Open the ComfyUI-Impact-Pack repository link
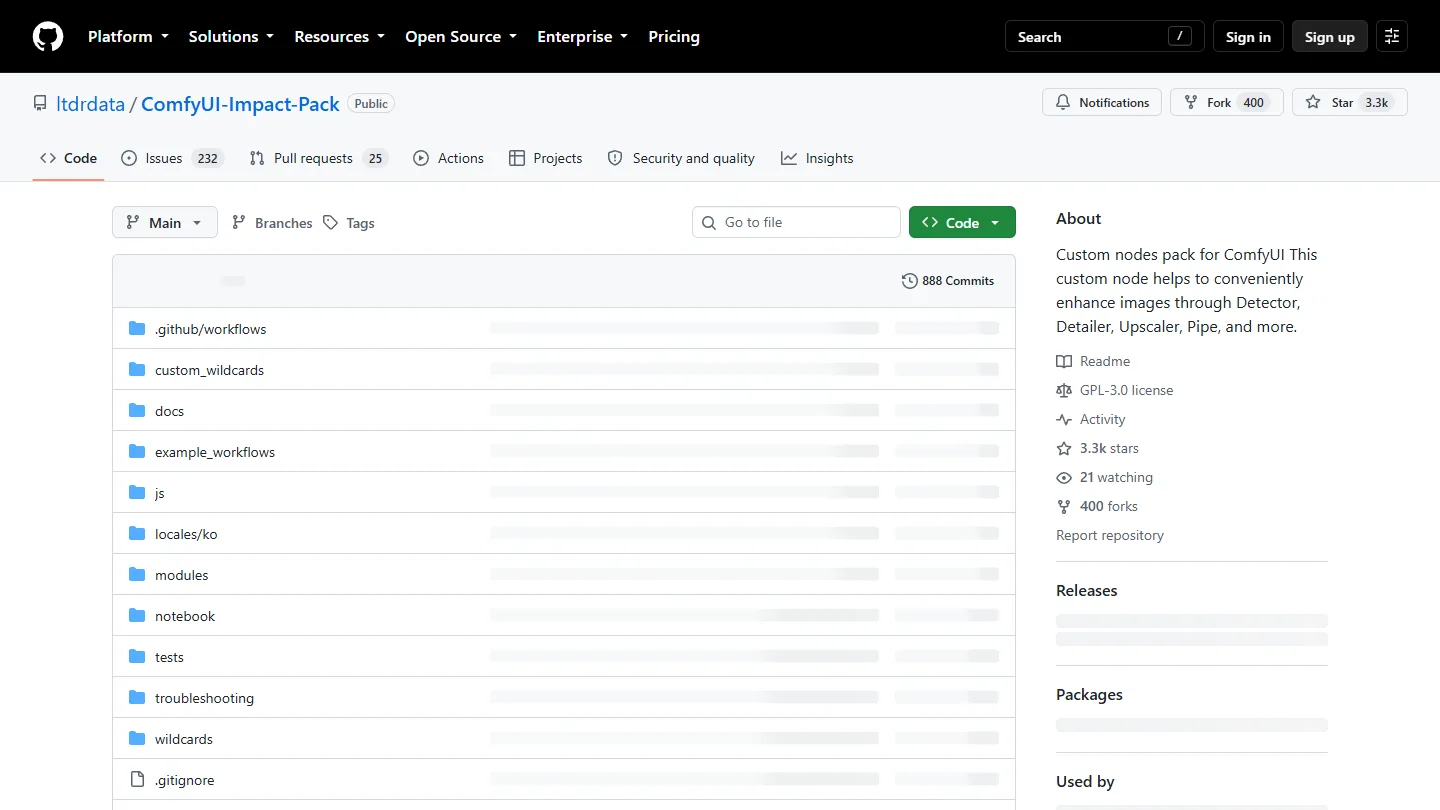This screenshot has height=810, width=1440. click(x=240, y=104)
